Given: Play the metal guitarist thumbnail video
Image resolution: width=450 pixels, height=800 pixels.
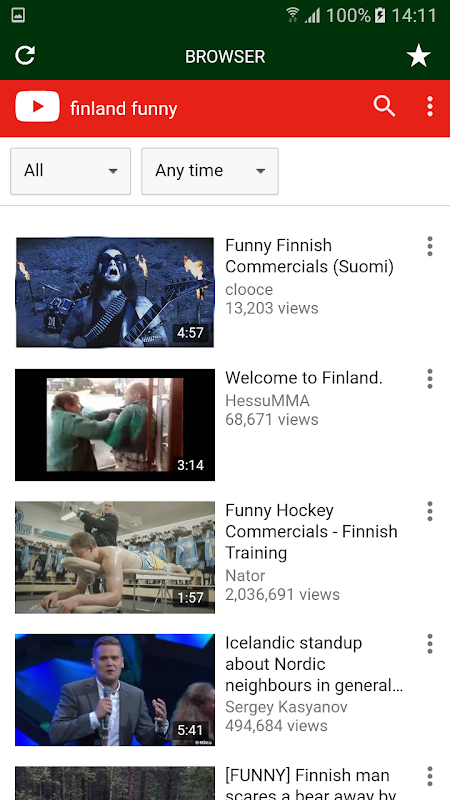Looking at the screenshot, I should point(115,292).
